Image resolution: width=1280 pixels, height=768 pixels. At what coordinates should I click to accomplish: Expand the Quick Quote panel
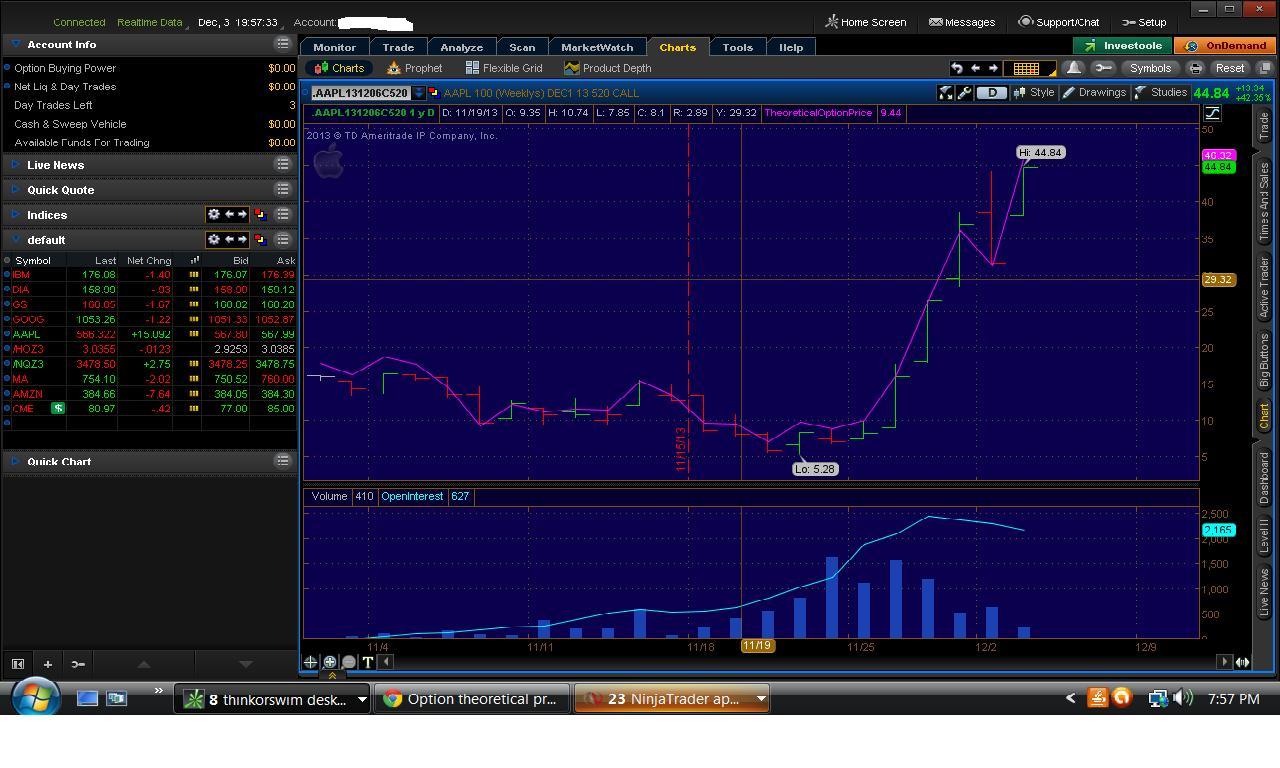pyautogui.click(x=16, y=190)
